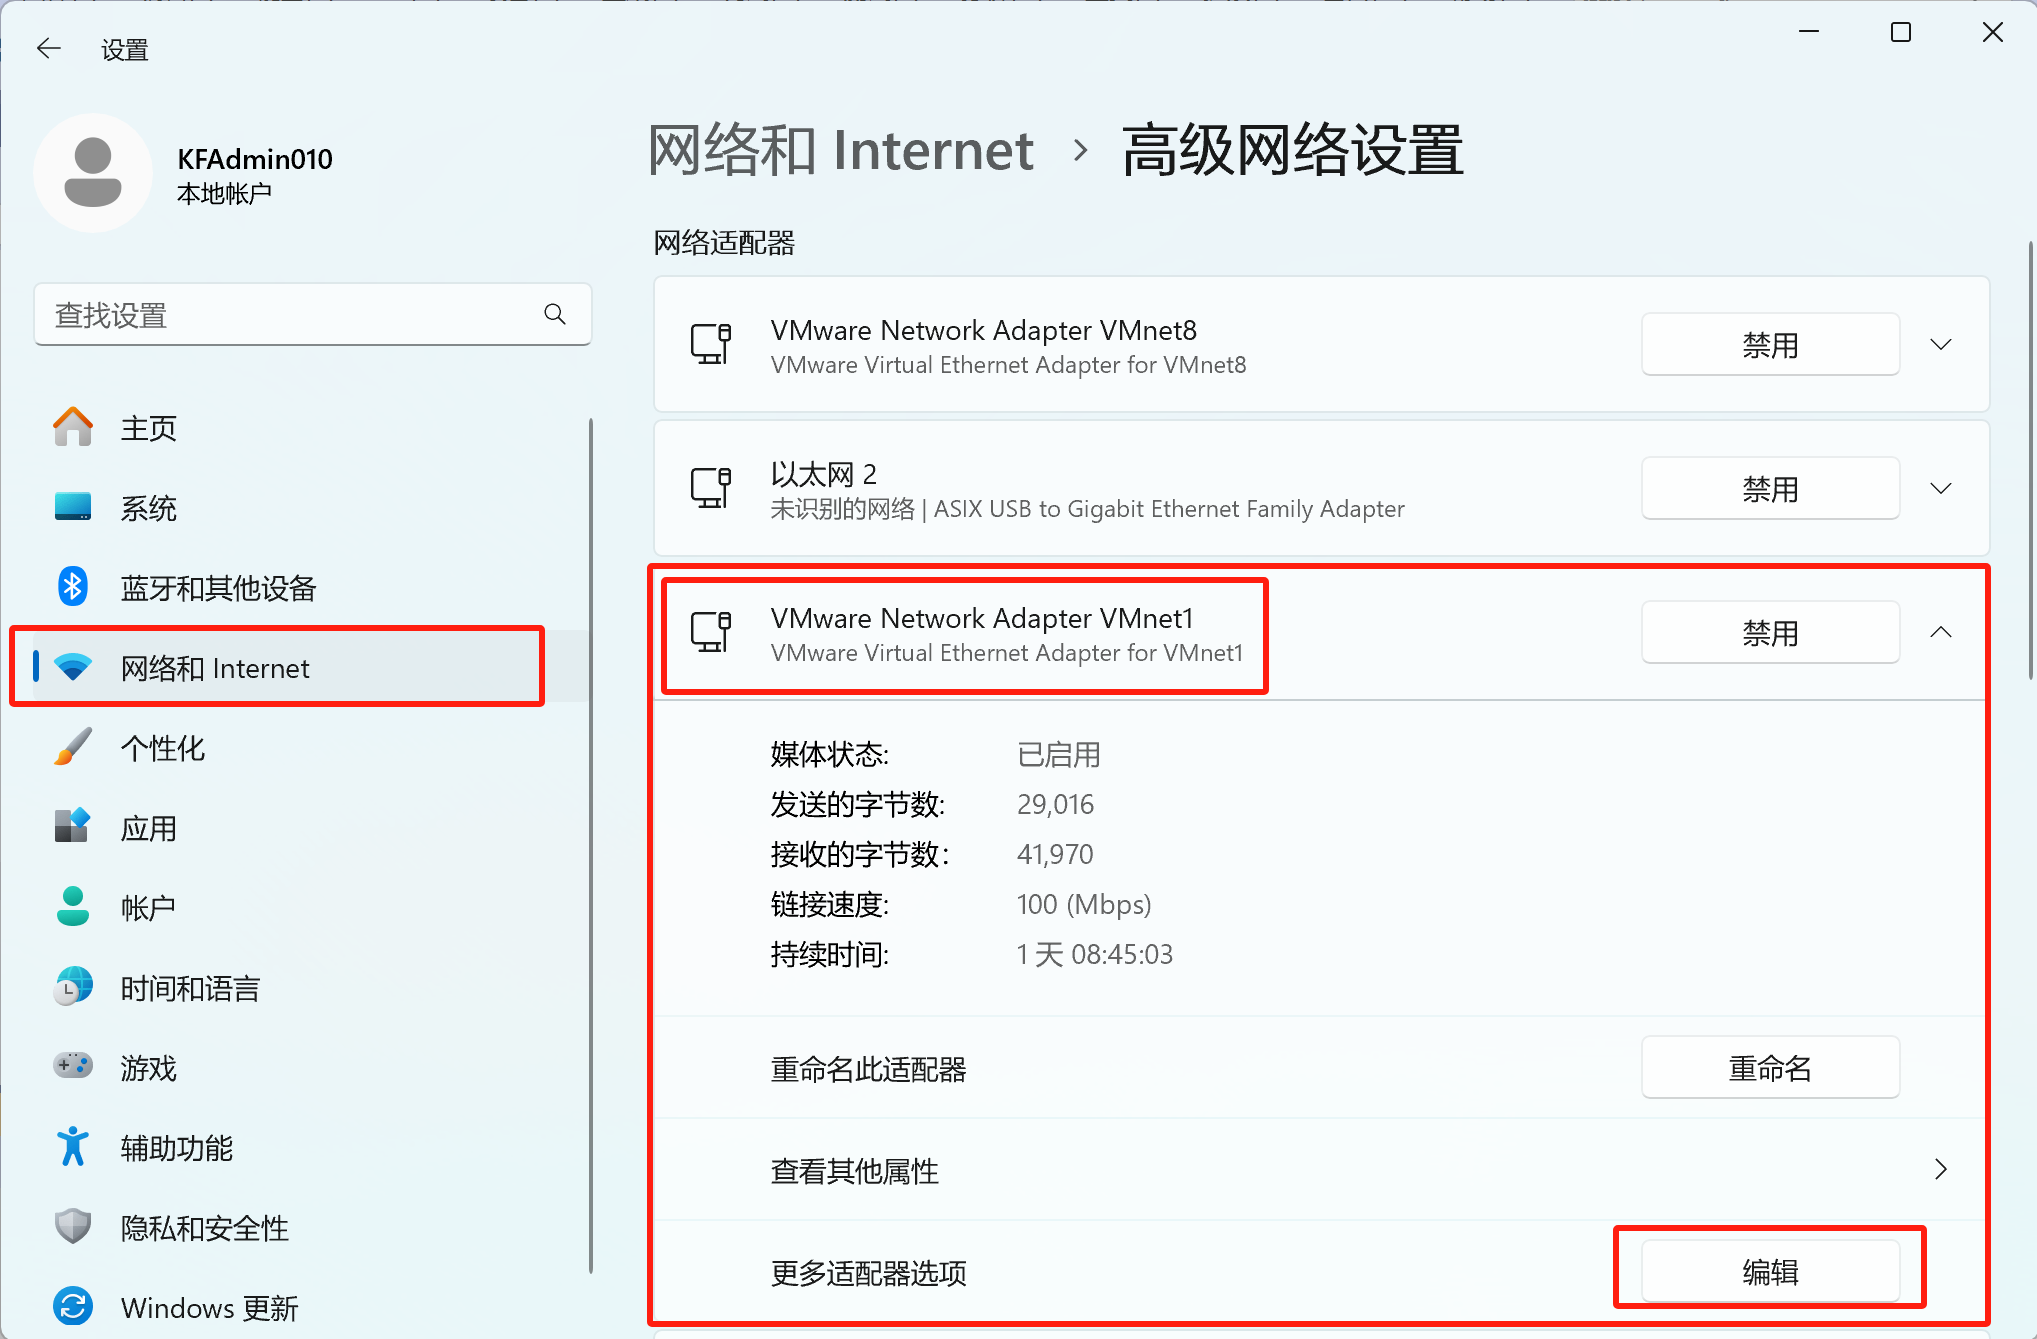
Task: Open the 帐户 settings page
Action: click(x=148, y=908)
